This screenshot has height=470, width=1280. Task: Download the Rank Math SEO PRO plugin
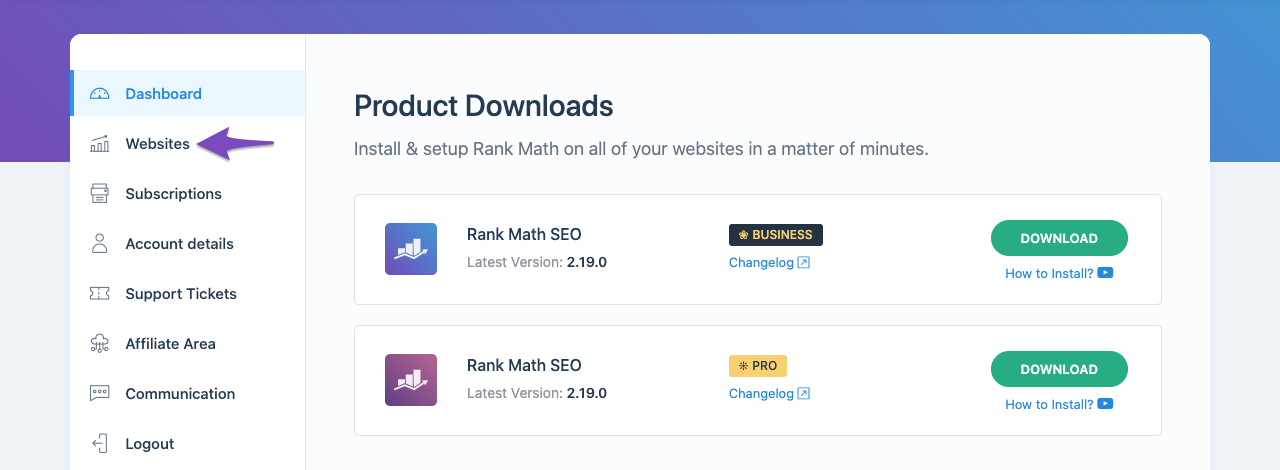1059,369
